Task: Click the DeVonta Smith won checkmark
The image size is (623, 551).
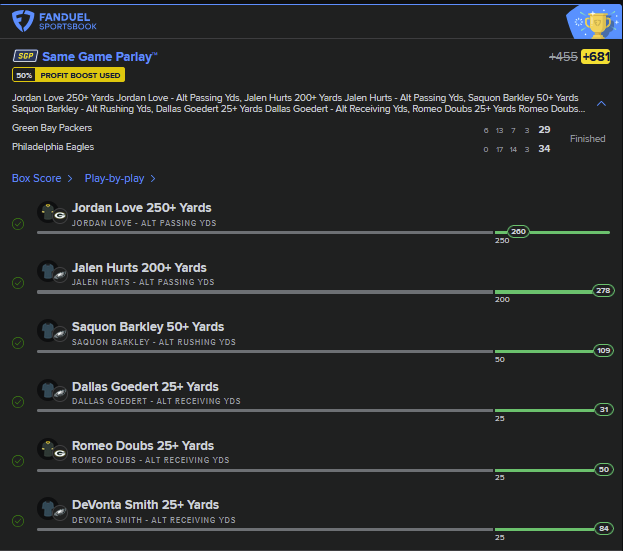Action: pyautogui.click(x=18, y=520)
